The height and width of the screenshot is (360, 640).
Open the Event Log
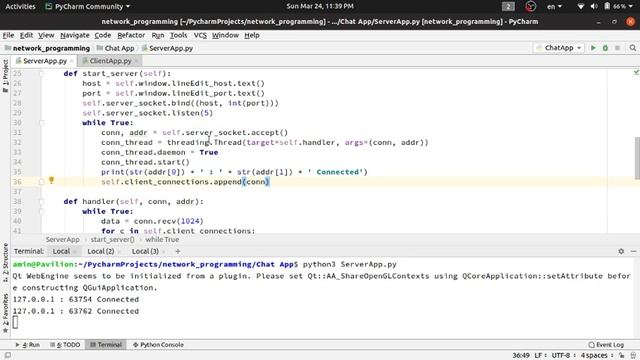(606, 344)
